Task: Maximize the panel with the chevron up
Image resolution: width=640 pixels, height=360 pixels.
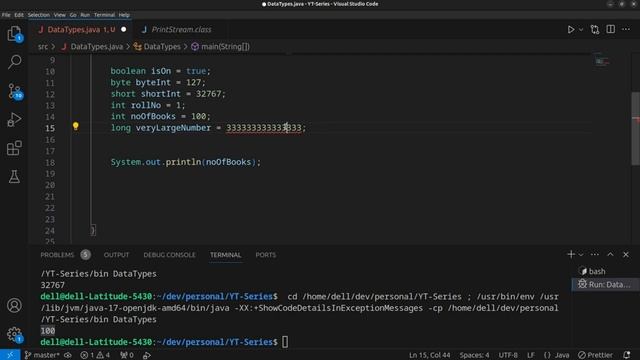Action: pos(610,254)
